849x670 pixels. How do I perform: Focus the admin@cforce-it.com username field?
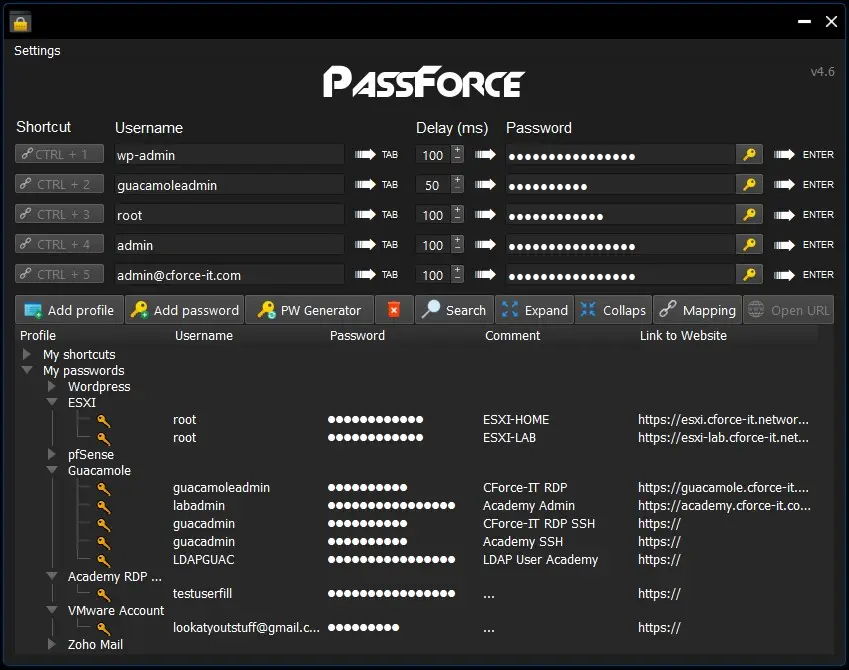(229, 275)
